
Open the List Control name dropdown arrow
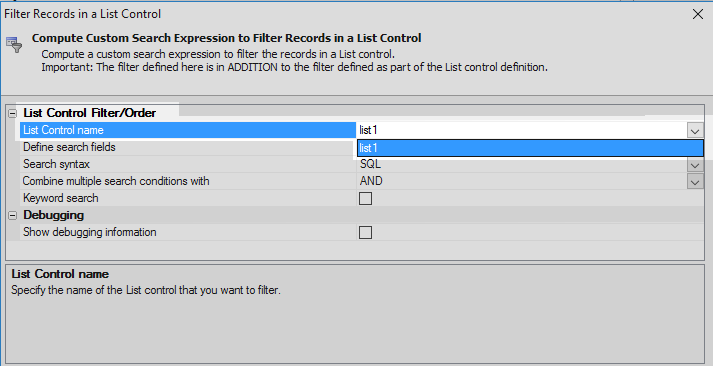(x=694, y=131)
